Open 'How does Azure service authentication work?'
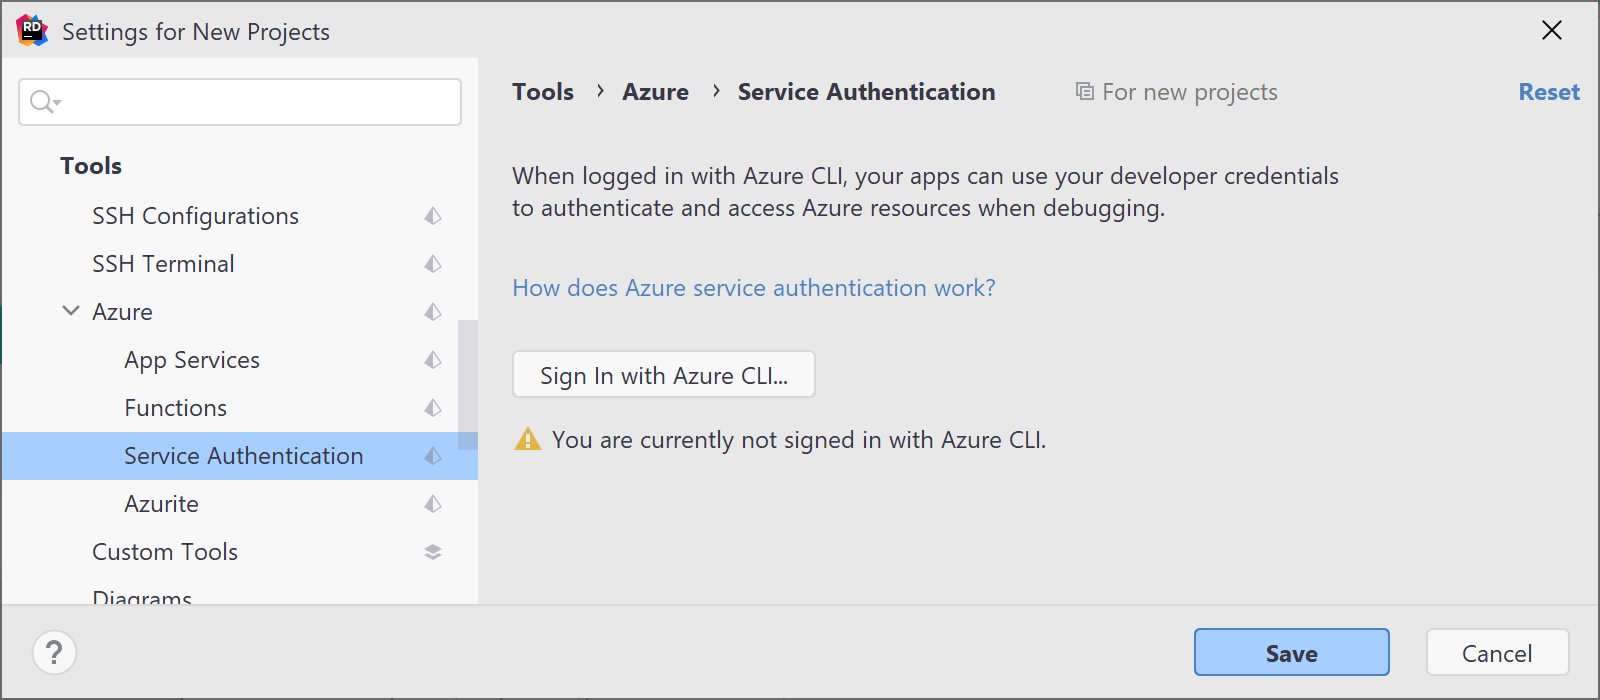This screenshot has height=700, width=1600. coord(753,288)
